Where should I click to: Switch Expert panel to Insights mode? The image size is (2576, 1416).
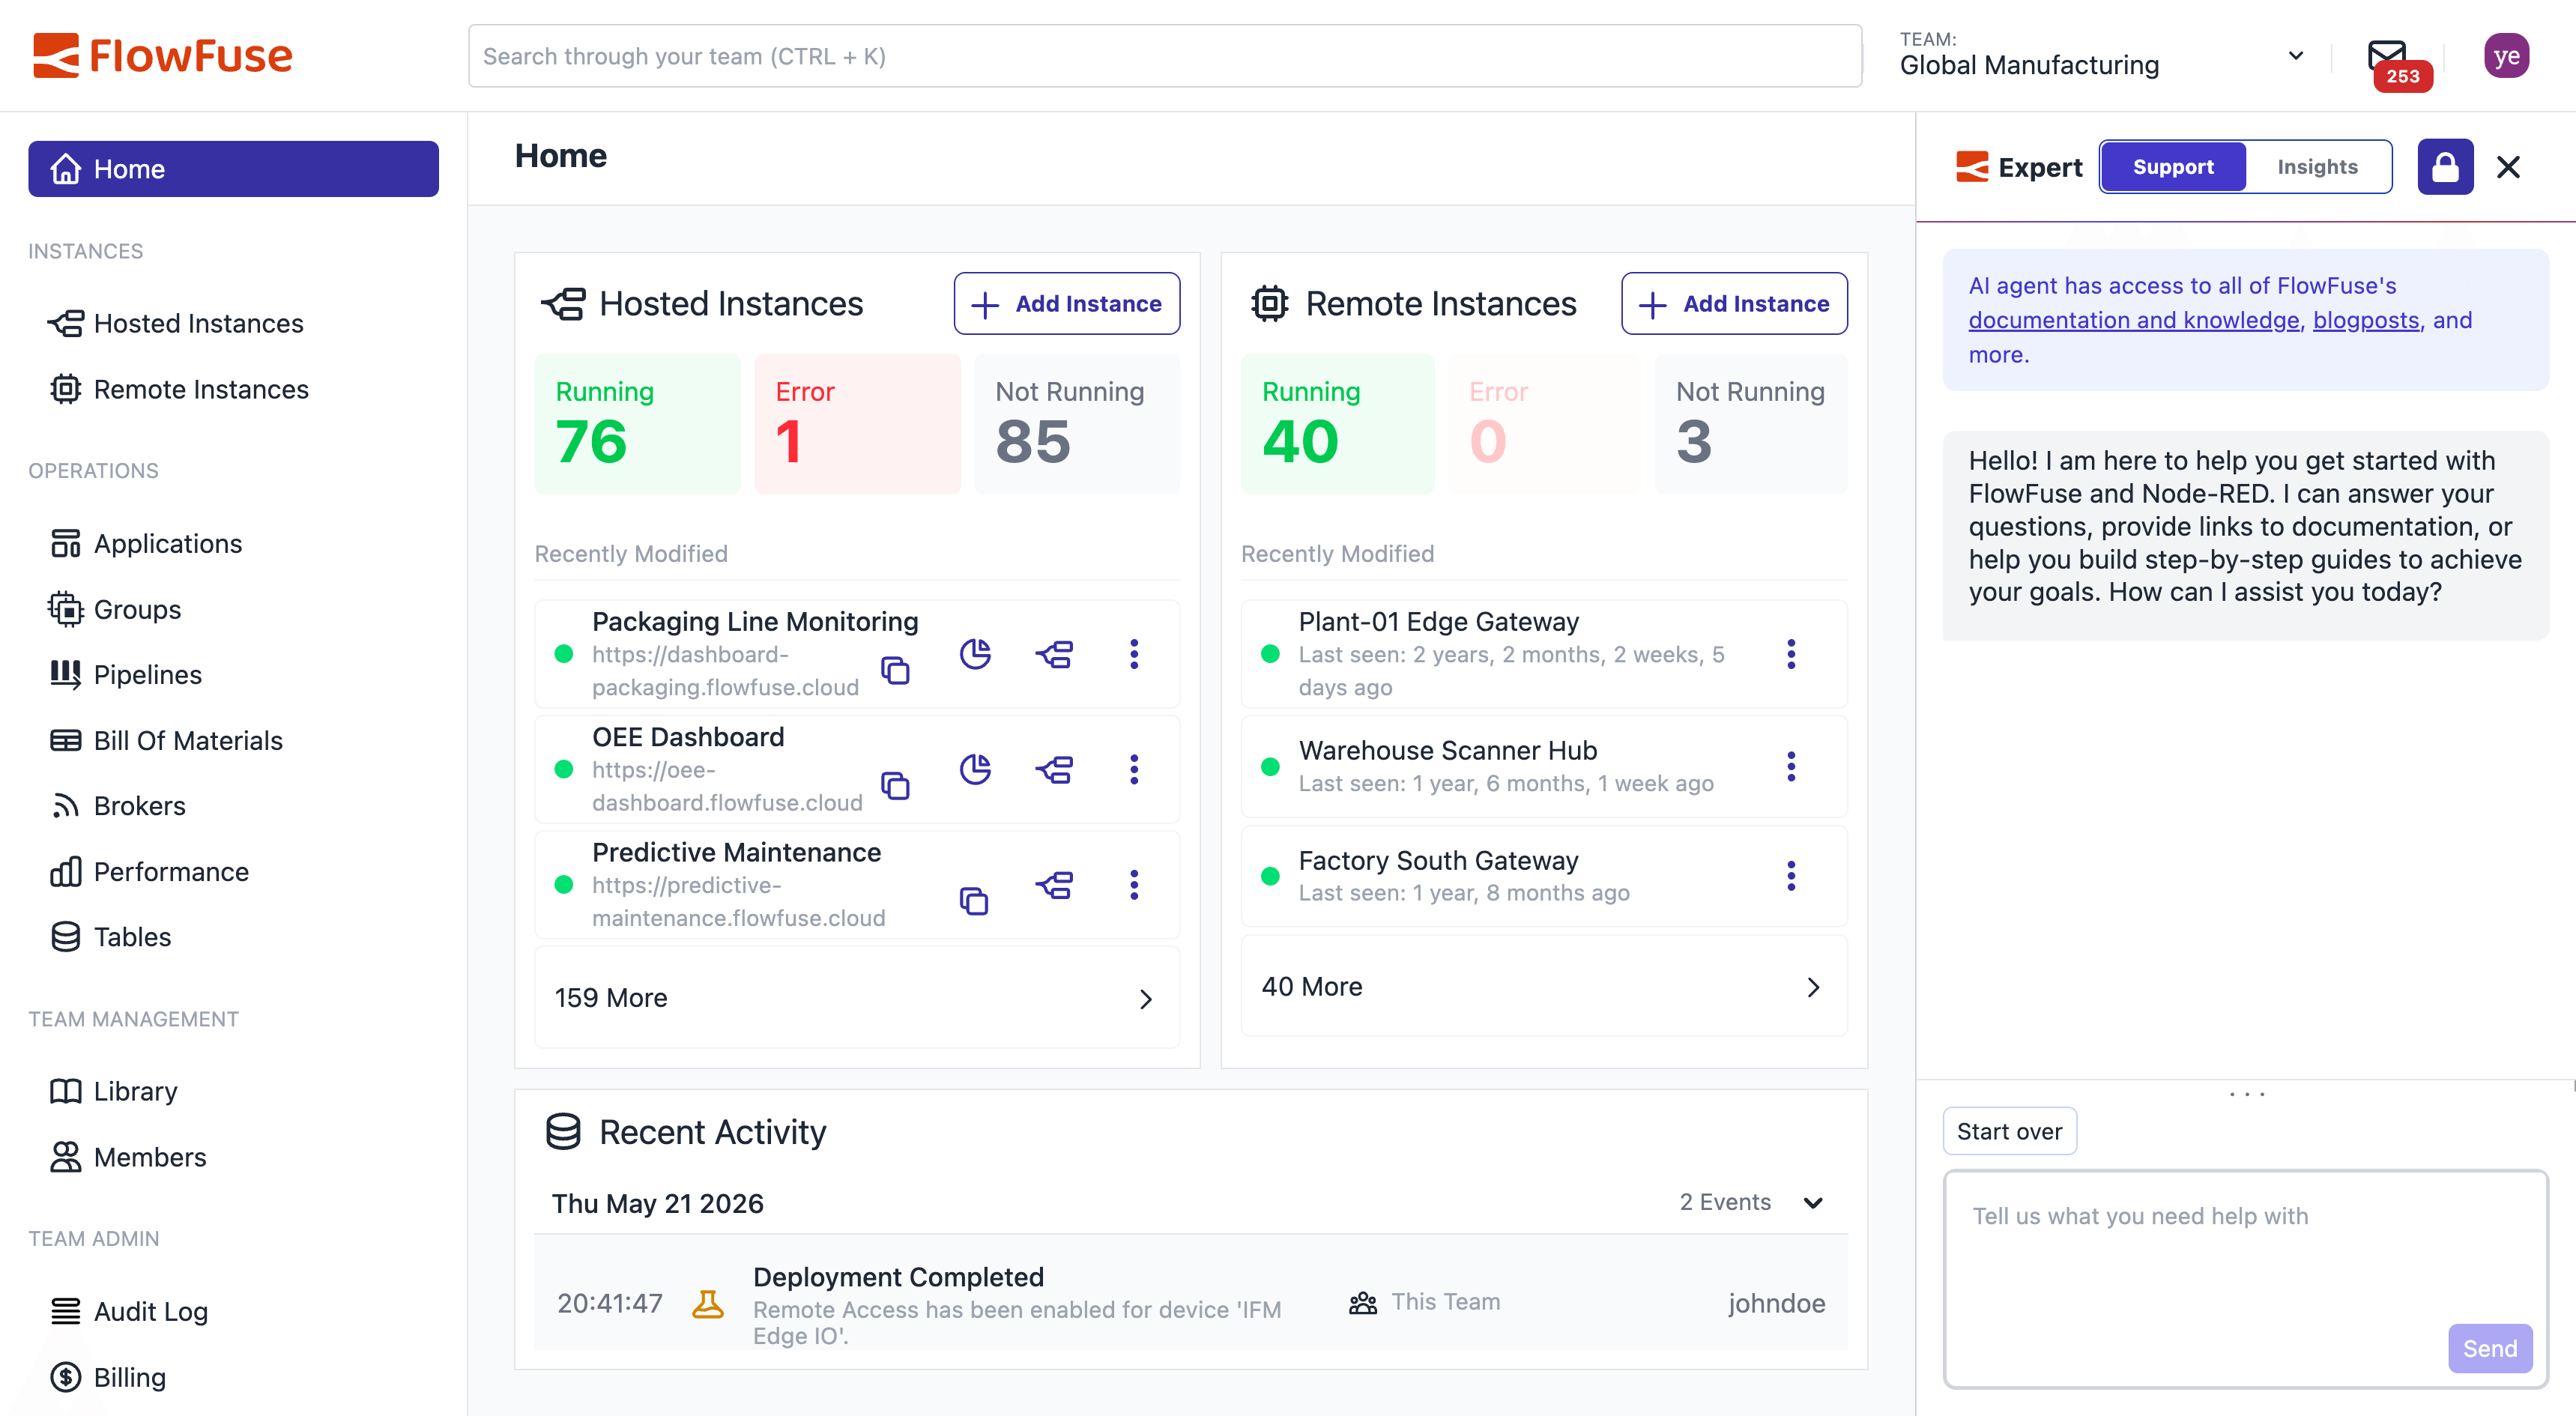(2317, 167)
